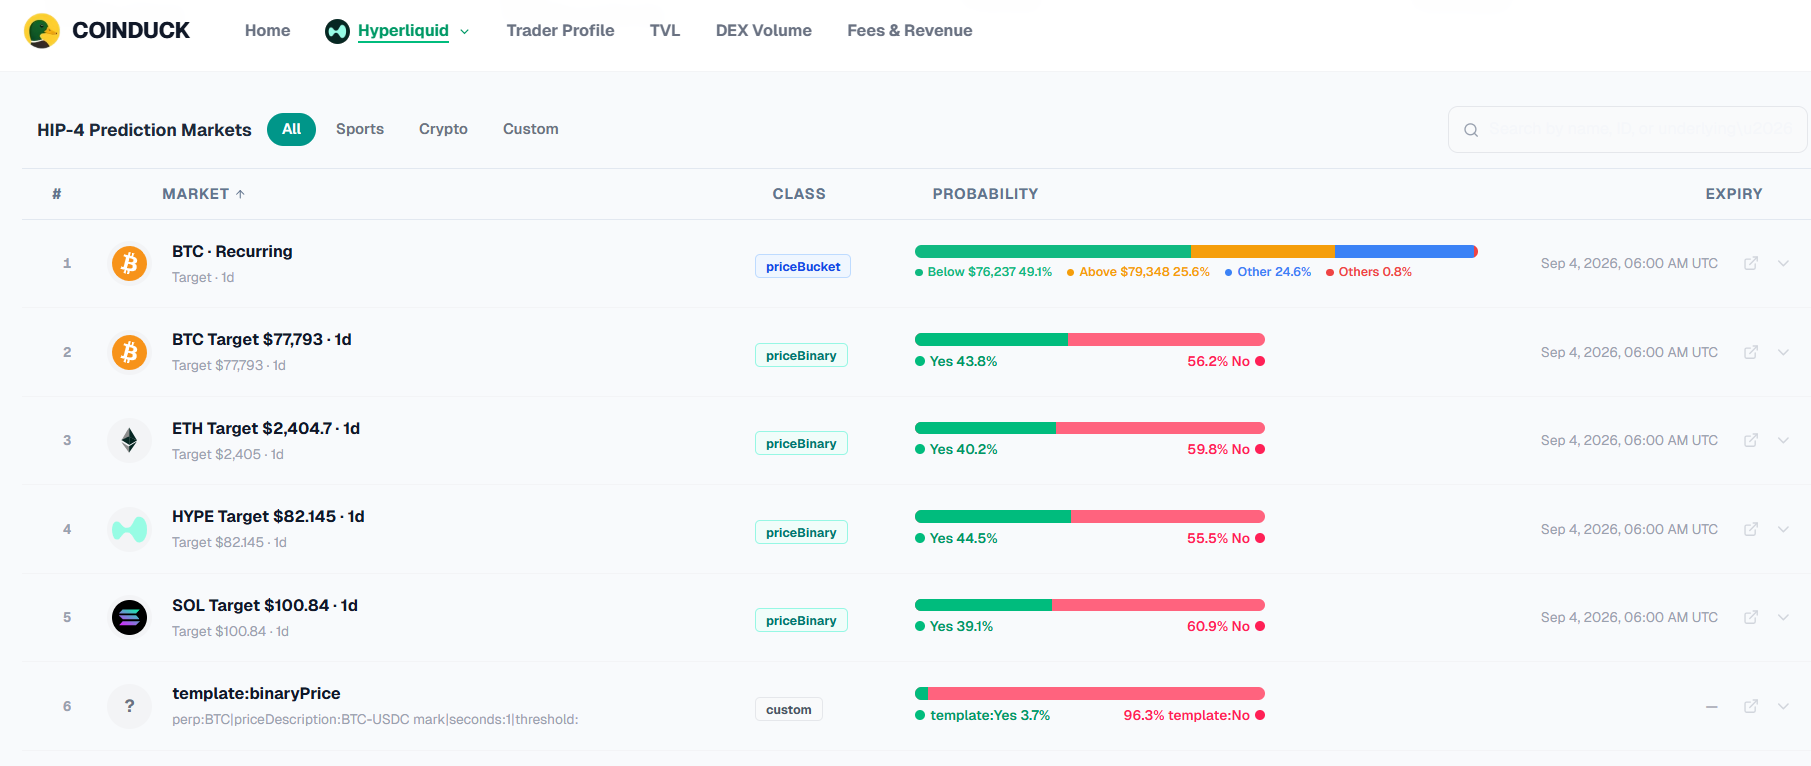Image resolution: width=1811 pixels, height=766 pixels.
Task: Click the Solana icon in the SOL Target row
Action: coord(129,617)
